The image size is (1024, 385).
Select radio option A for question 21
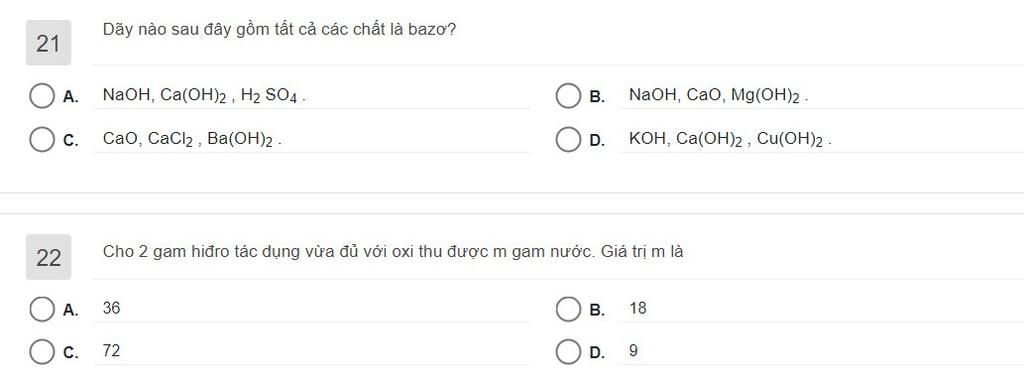[x=42, y=96]
